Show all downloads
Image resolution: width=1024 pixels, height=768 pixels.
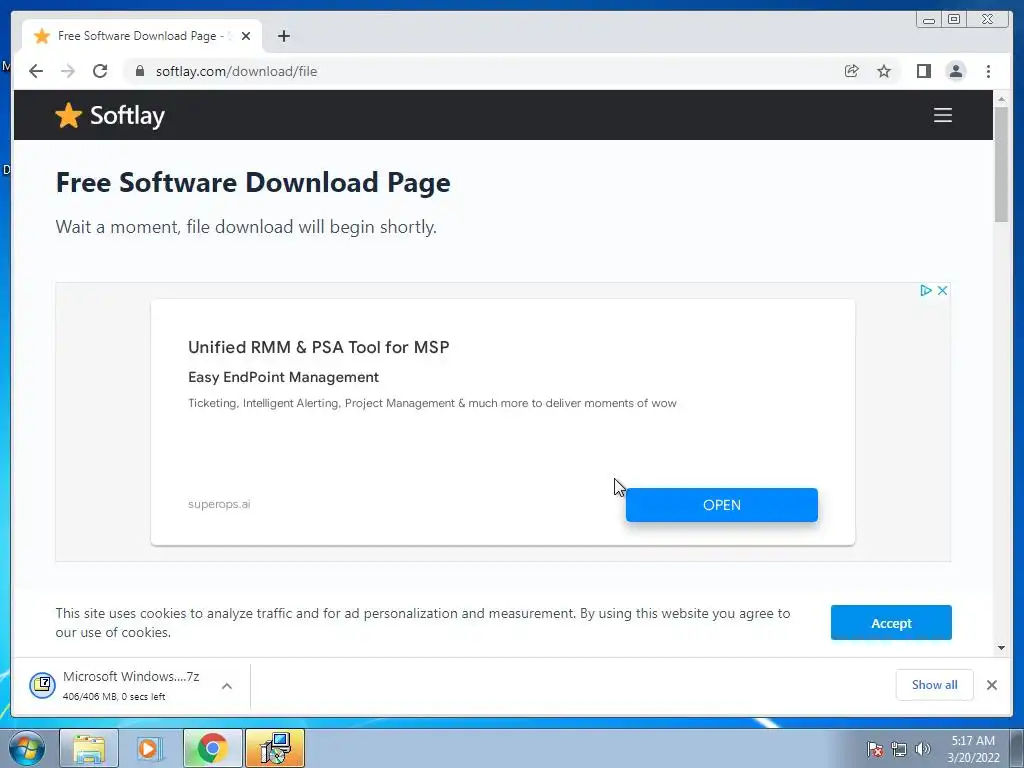(x=935, y=684)
